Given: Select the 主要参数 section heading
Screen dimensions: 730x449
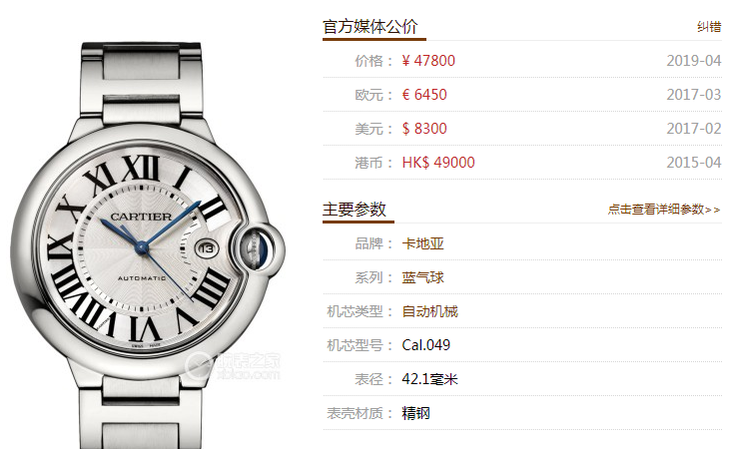Looking at the screenshot, I should 354,210.
